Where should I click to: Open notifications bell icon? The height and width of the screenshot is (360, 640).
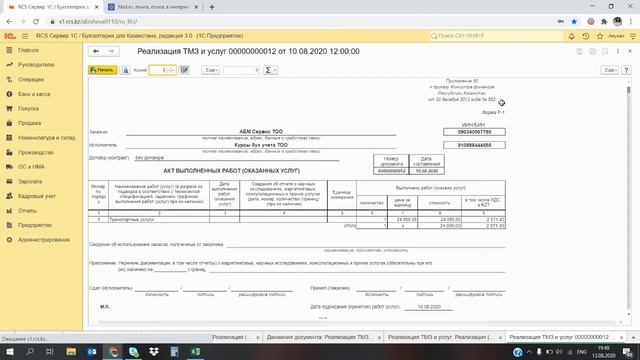click(x=571, y=36)
